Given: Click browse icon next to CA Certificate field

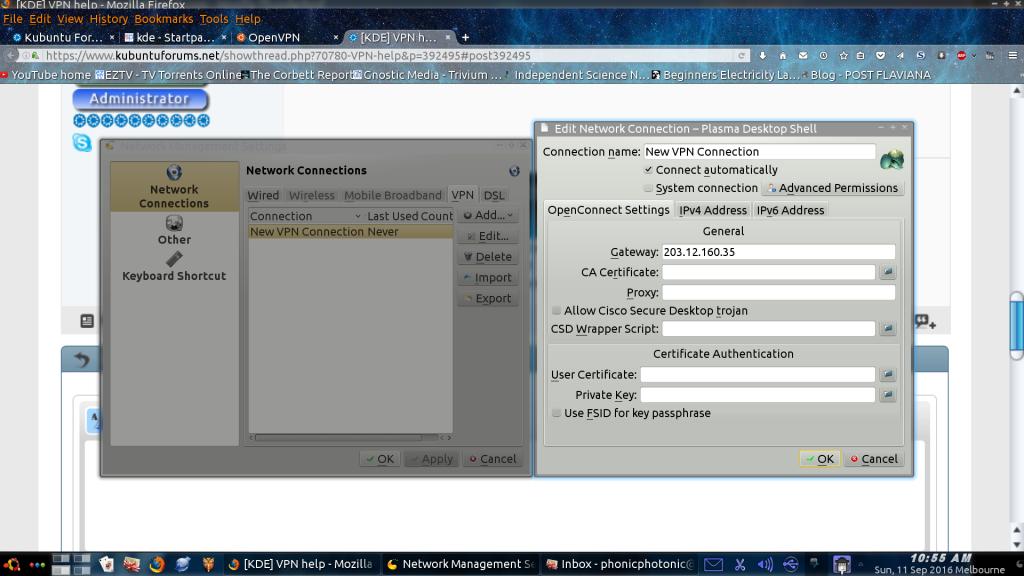Looking at the screenshot, I should pyautogui.click(x=888, y=272).
